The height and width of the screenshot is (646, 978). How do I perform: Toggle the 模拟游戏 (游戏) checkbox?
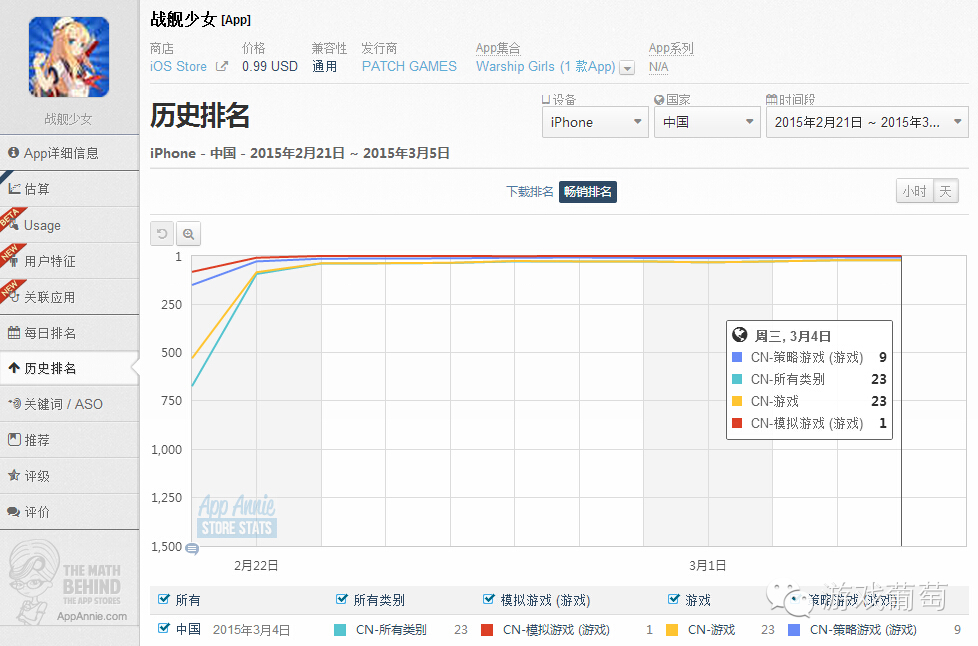(488, 599)
